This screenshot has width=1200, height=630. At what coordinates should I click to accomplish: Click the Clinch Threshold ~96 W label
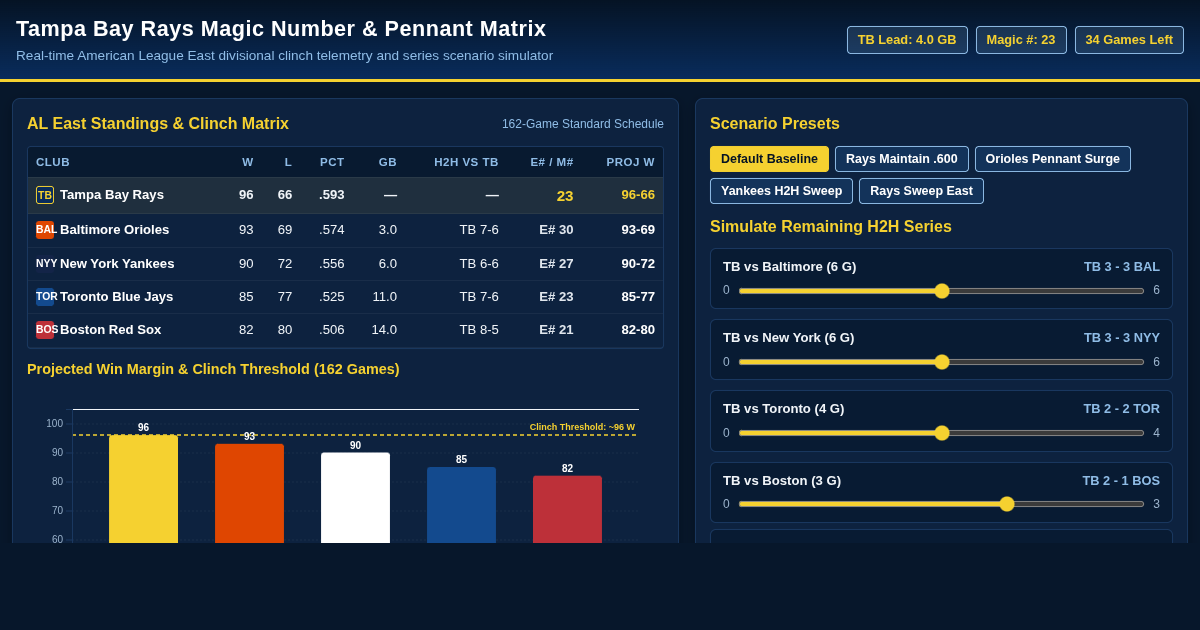point(582,427)
